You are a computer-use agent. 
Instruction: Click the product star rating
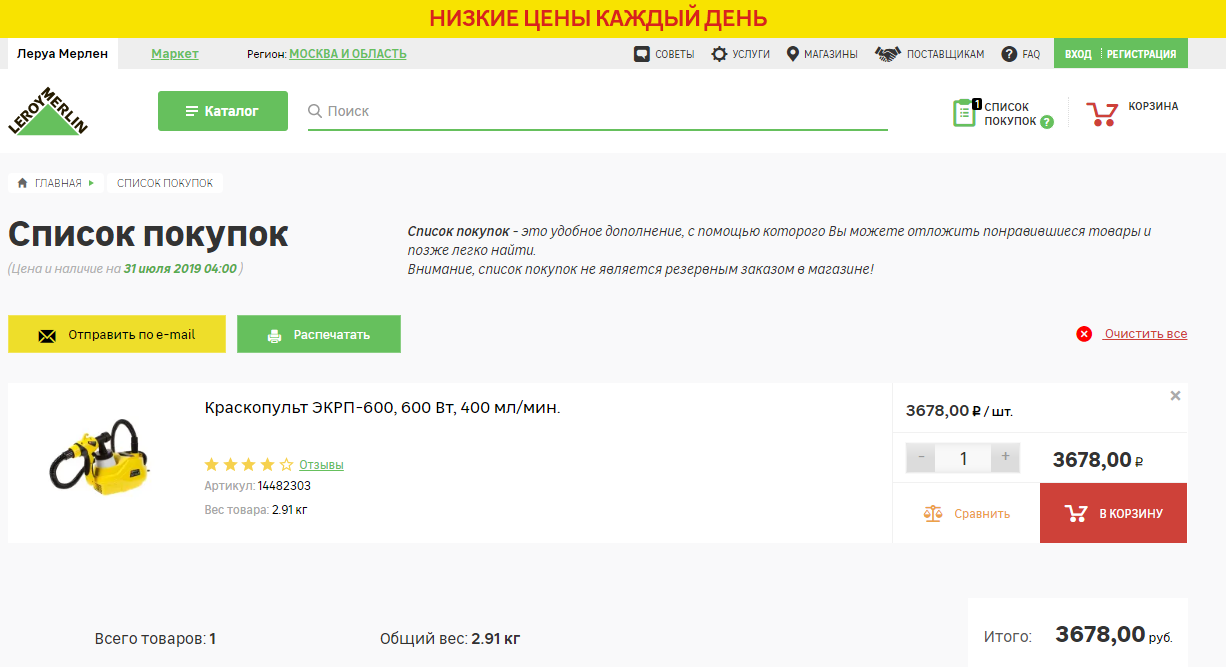pyautogui.click(x=249, y=465)
